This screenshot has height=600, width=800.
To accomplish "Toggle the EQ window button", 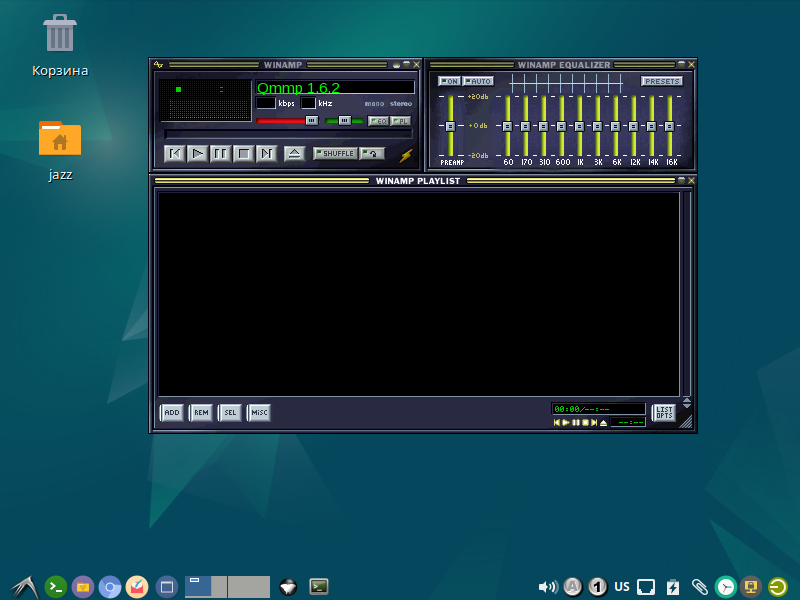I will (378, 121).
